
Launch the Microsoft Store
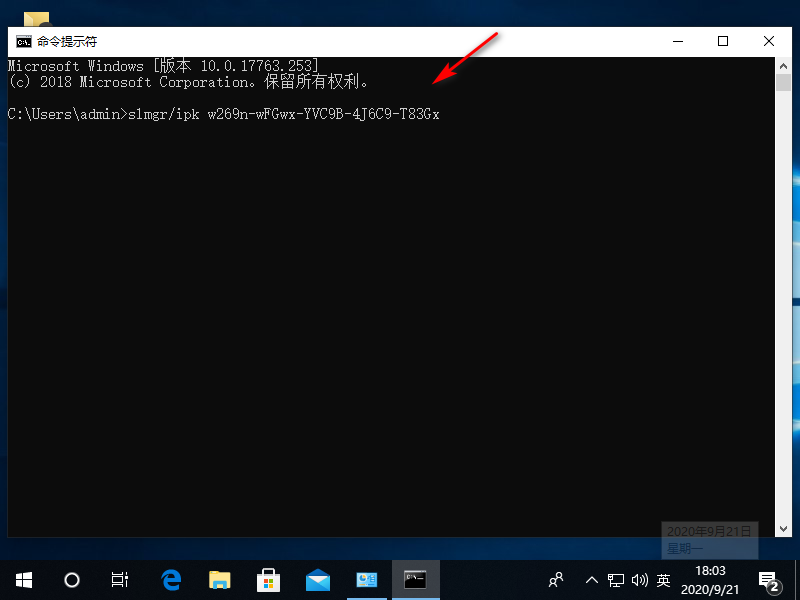(x=268, y=580)
